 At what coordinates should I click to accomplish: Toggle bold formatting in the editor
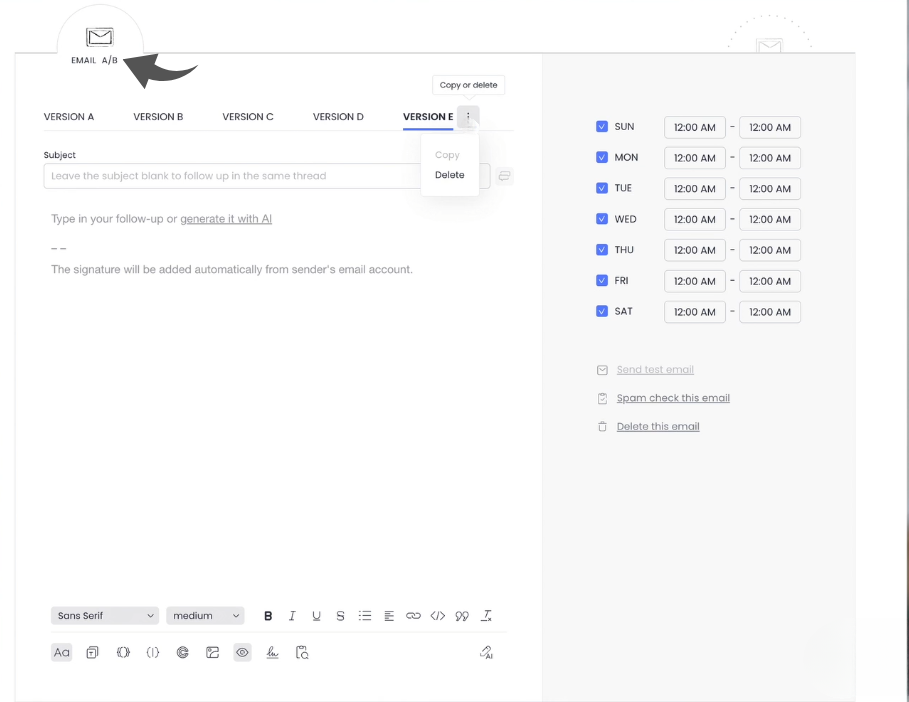(268, 616)
